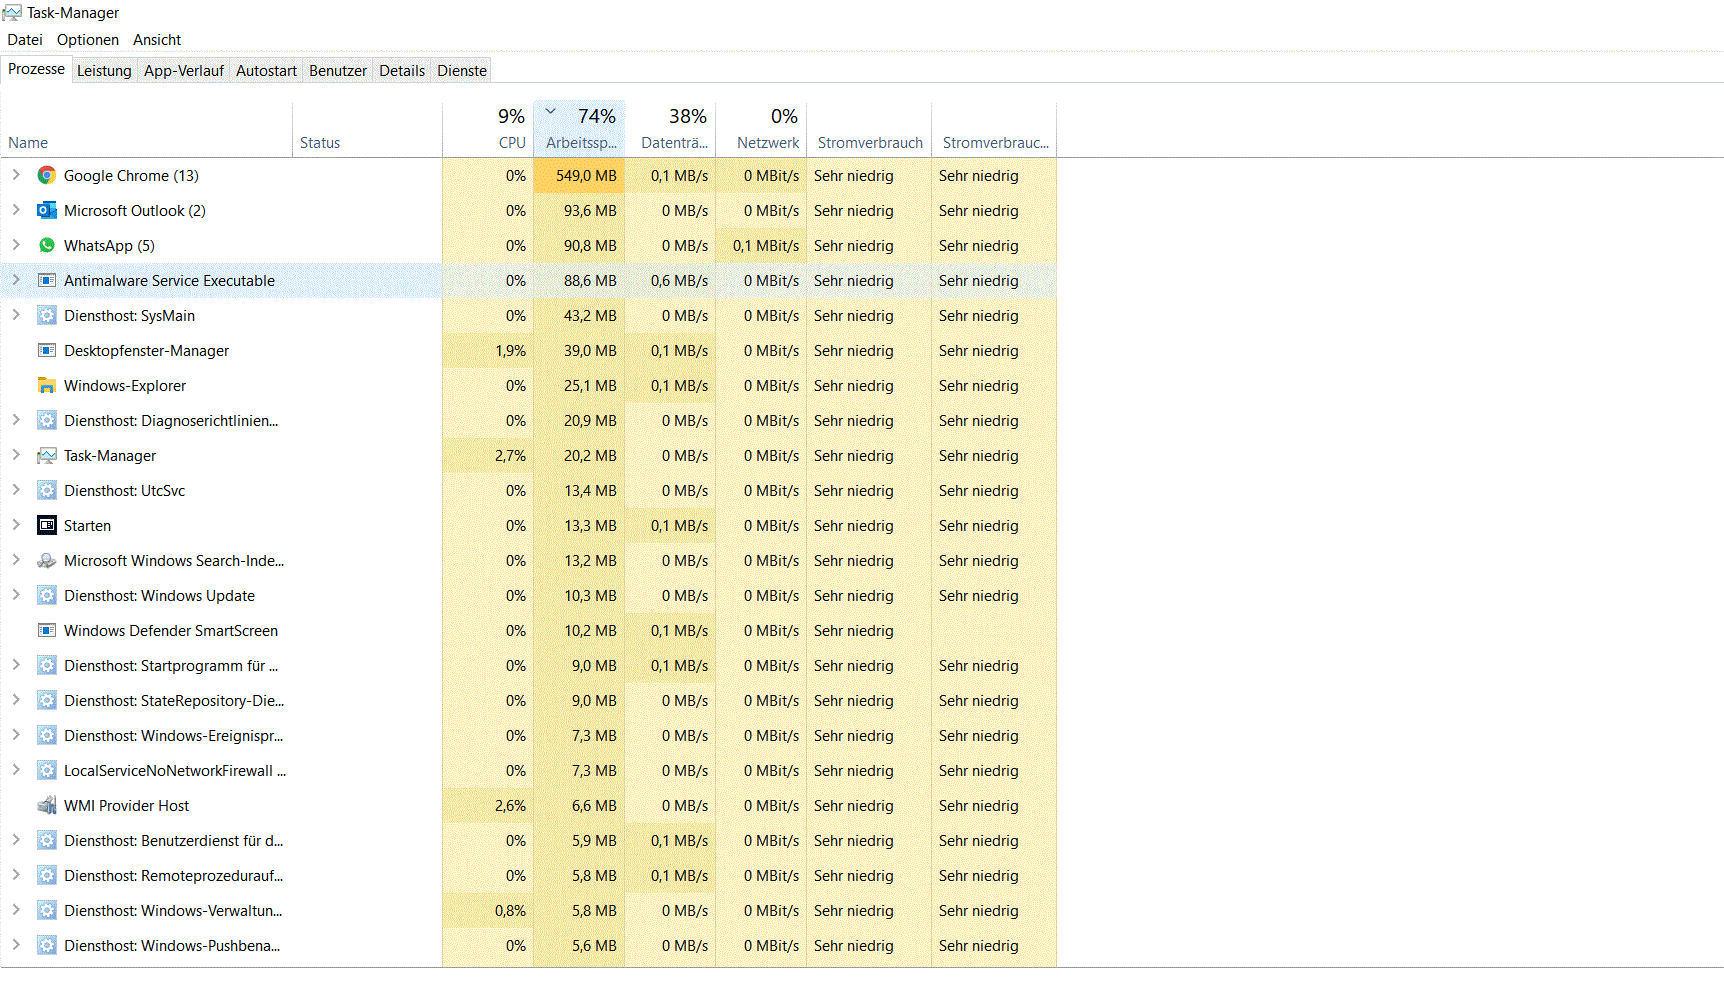Click Desktopfenster-Manager 1,9% CPU cell
The image size is (1724, 983).
[488, 351]
